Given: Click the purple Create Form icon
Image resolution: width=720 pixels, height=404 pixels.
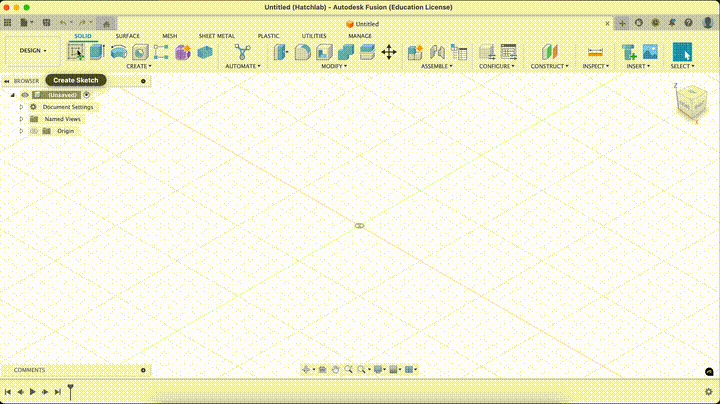Looking at the screenshot, I should (183, 52).
